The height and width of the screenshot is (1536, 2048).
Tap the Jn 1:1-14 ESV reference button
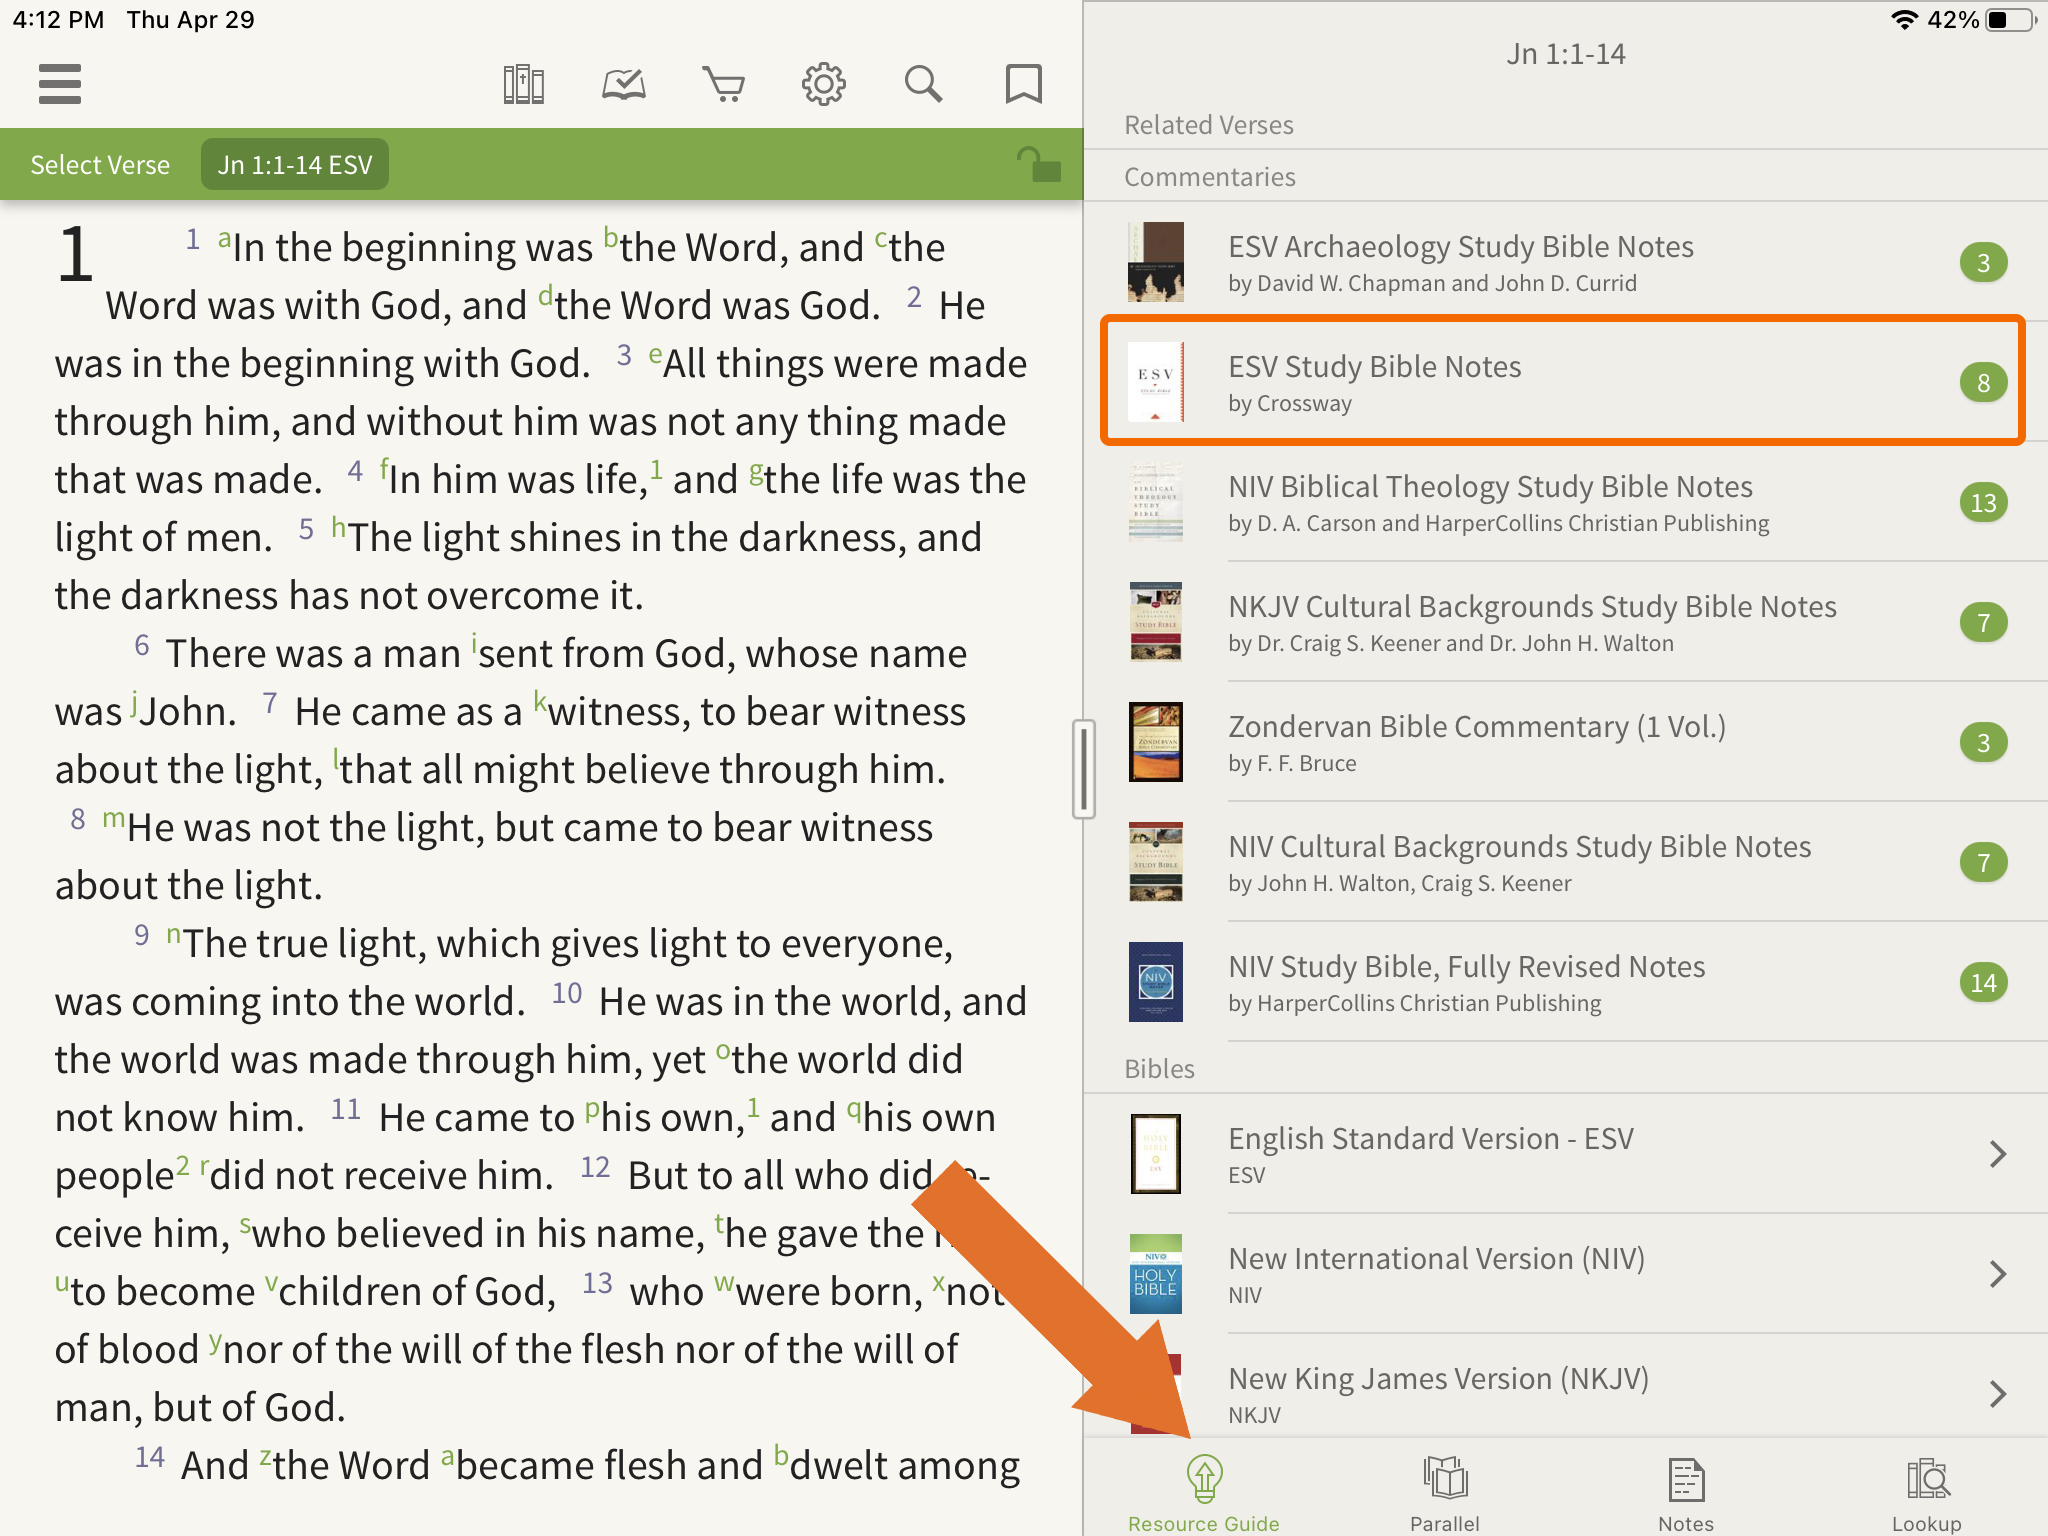pos(295,165)
